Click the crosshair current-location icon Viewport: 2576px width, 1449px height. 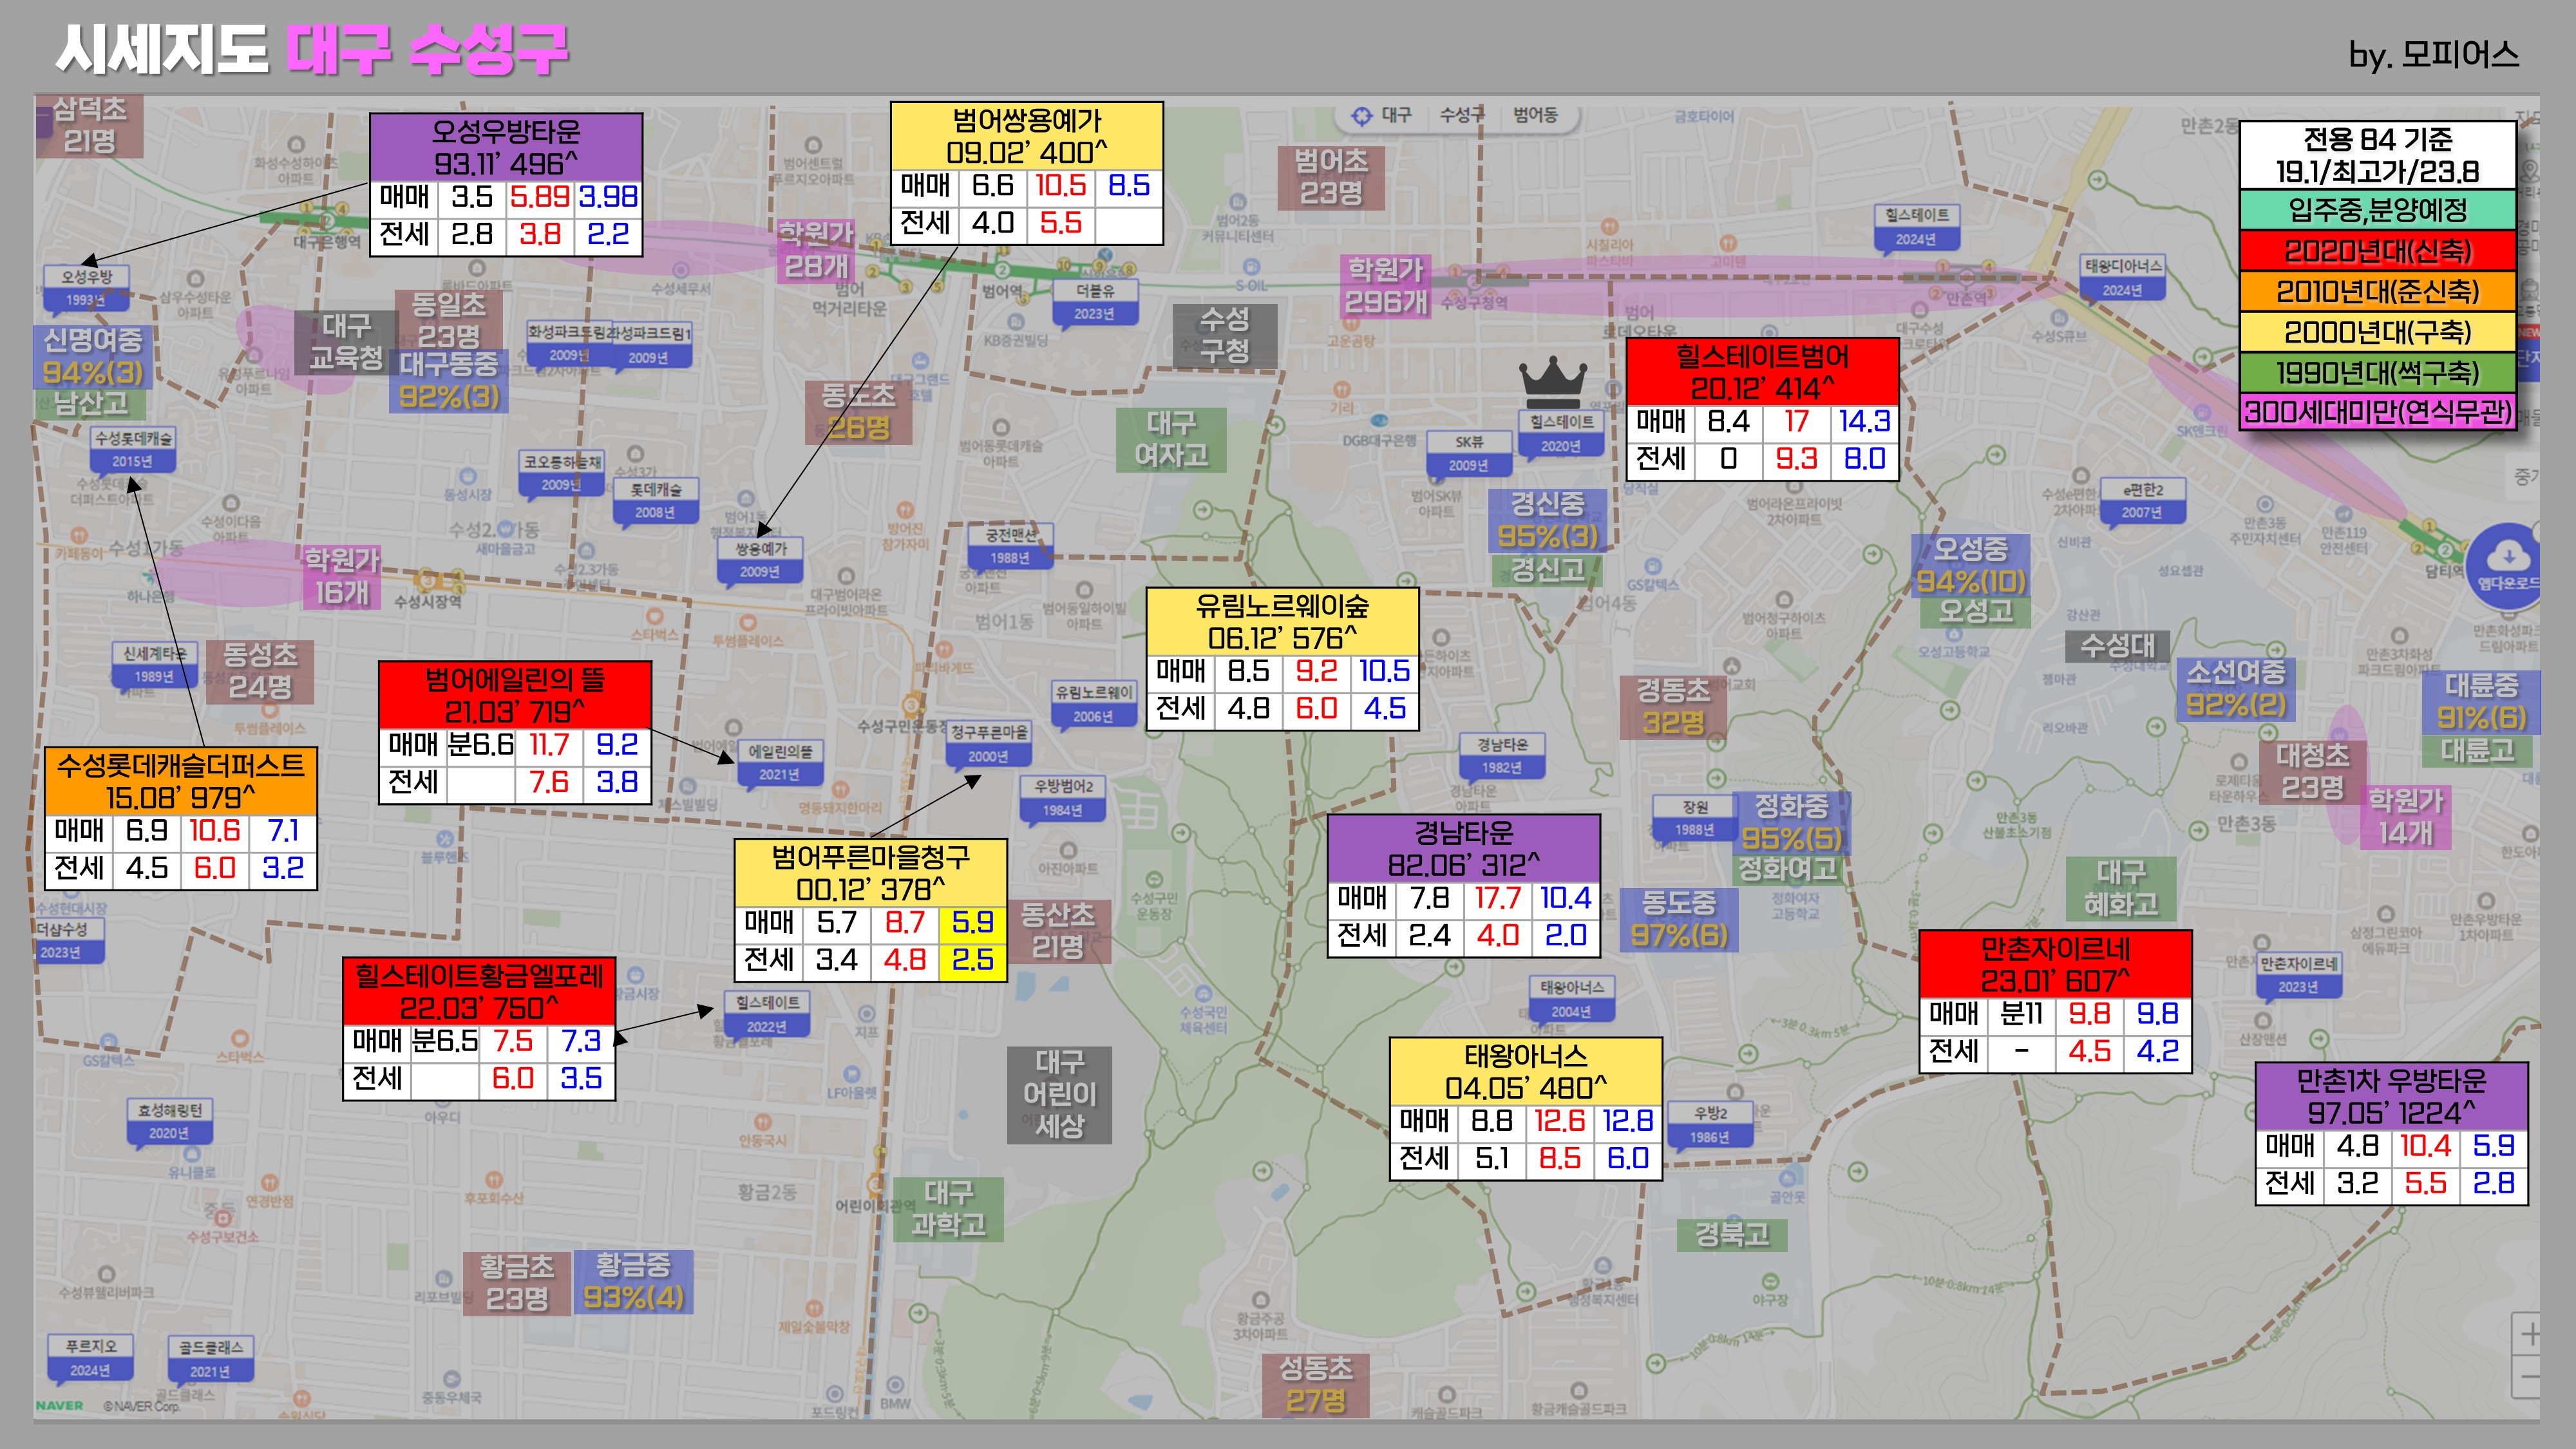click(1361, 116)
